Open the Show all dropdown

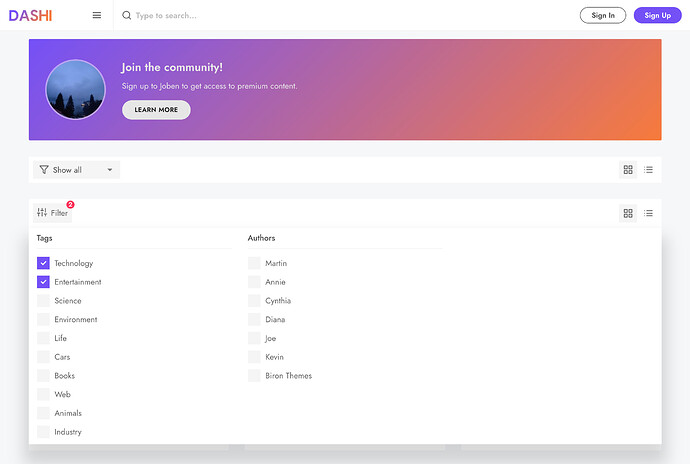(x=76, y=170)
